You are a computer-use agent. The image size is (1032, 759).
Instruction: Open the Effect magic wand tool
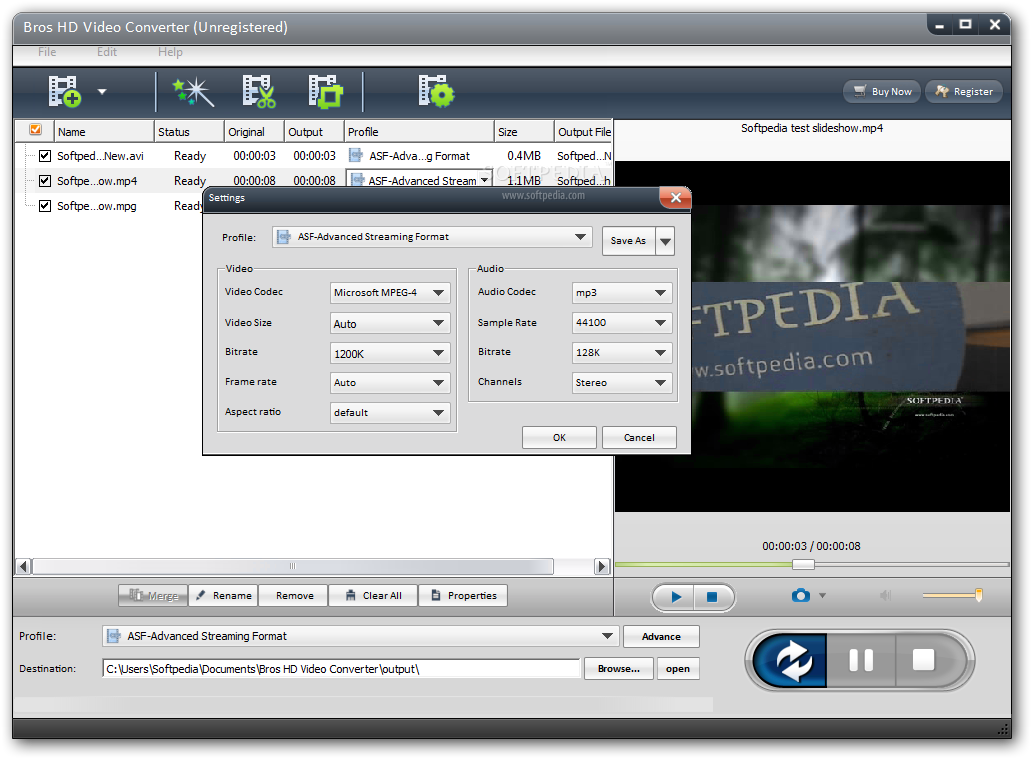click(194, 92)
